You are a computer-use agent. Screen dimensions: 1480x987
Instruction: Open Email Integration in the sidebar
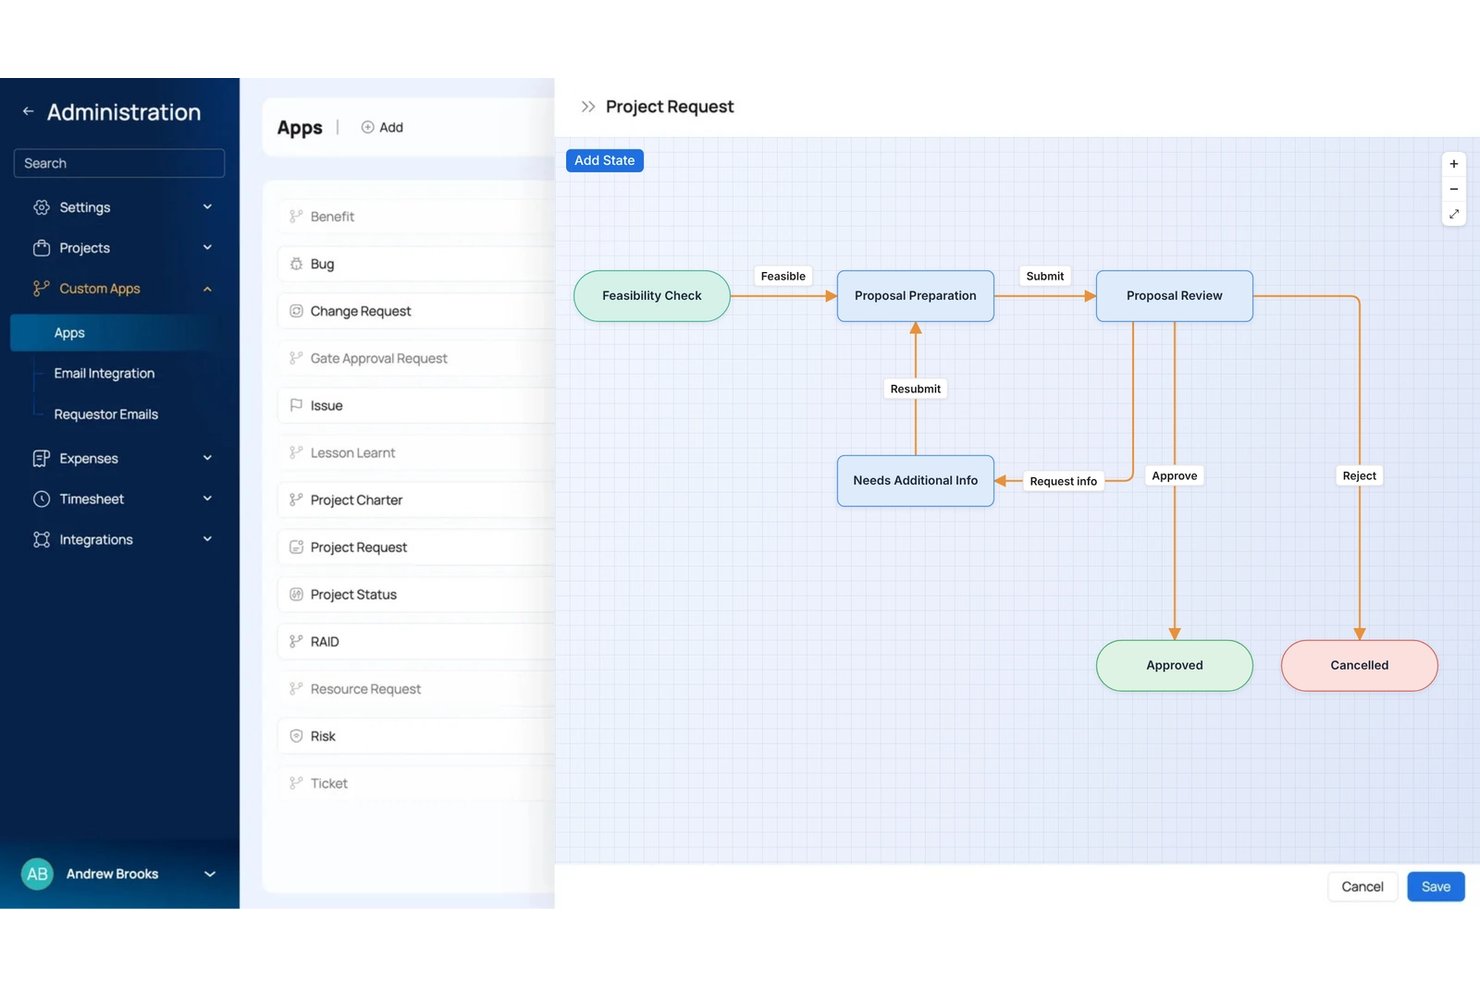tap(104, 373)
